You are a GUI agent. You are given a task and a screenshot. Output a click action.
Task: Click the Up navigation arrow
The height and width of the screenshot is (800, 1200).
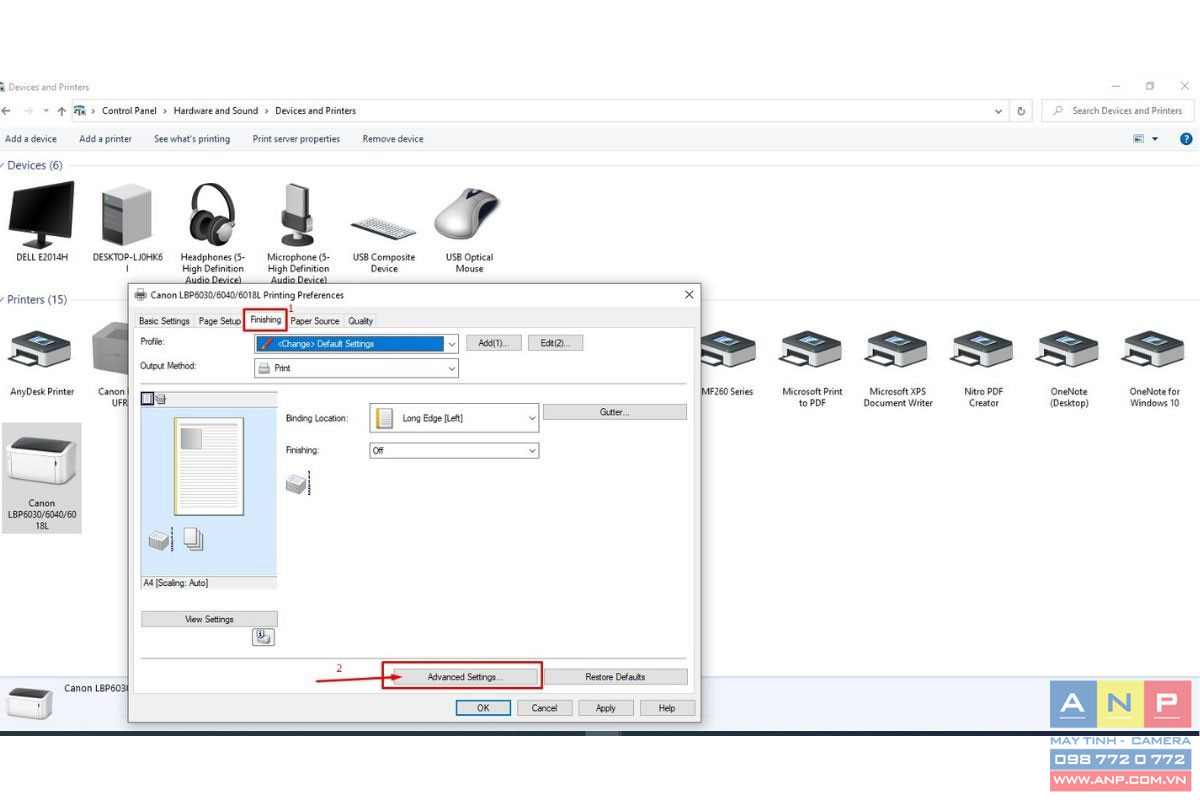click(x=62, y=111)
